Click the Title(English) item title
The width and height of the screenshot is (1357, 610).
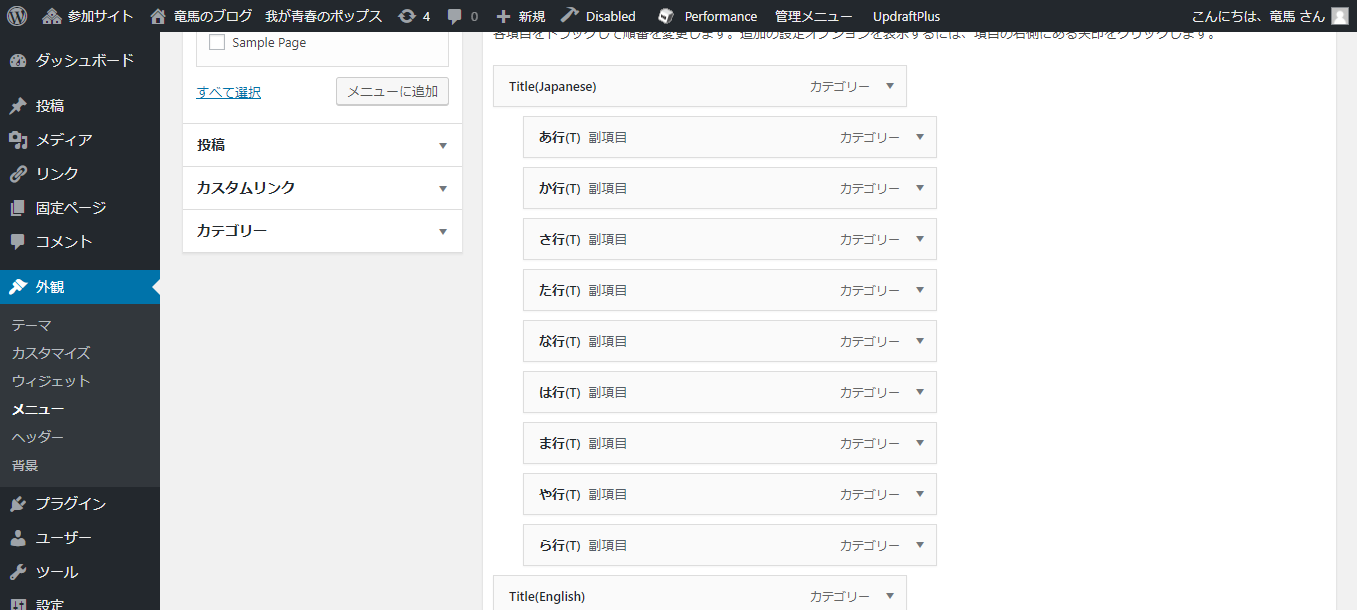point(547,596)
